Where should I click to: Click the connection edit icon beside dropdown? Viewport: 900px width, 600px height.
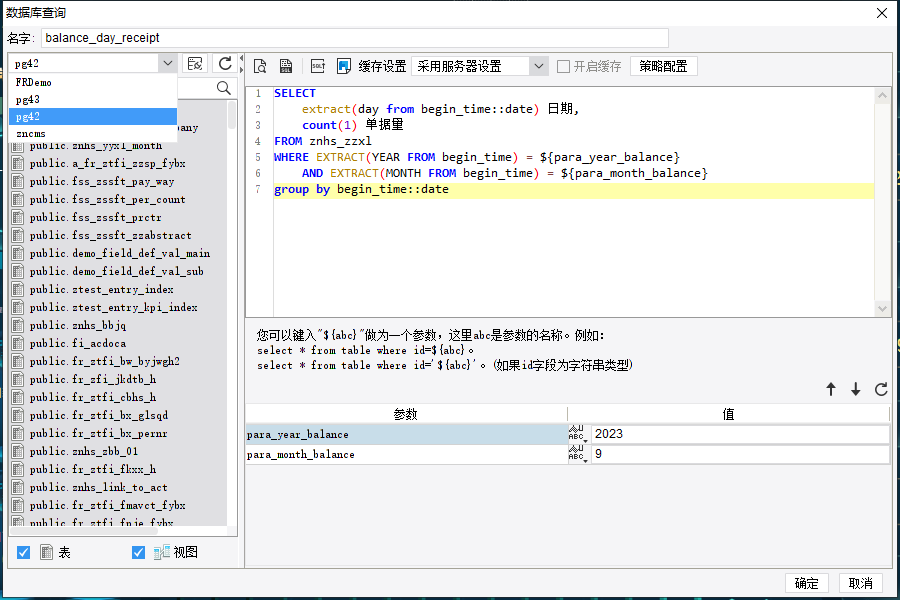pyautogui.click(x=196, y=63)
